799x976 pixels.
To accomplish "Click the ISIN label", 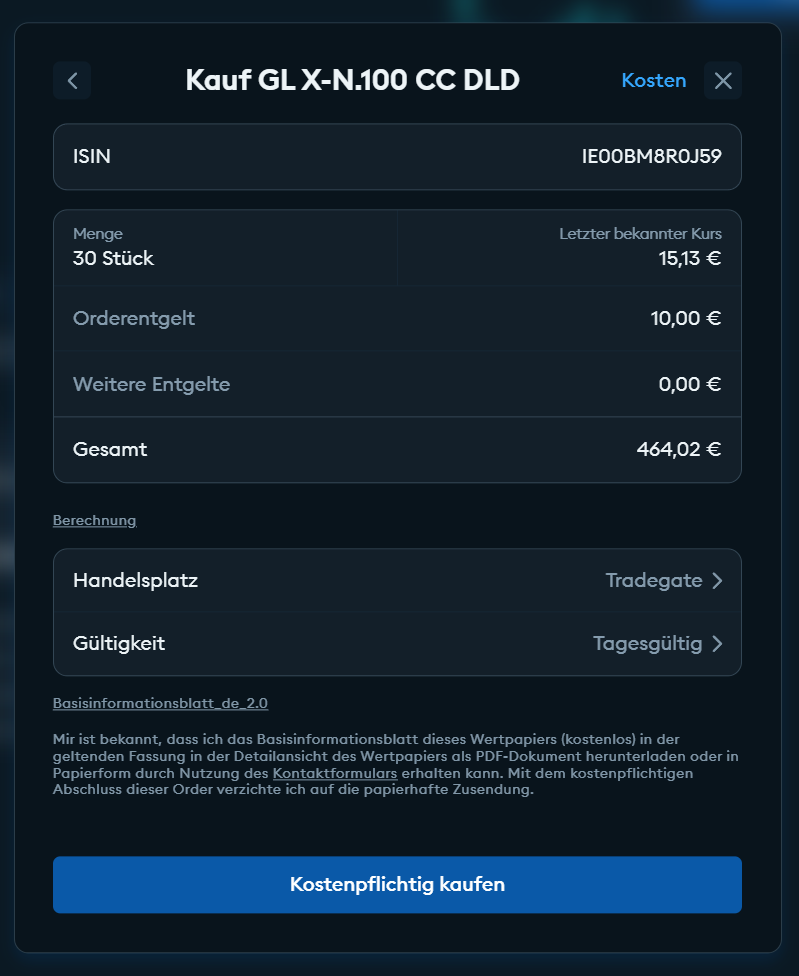I will [92, 156].
